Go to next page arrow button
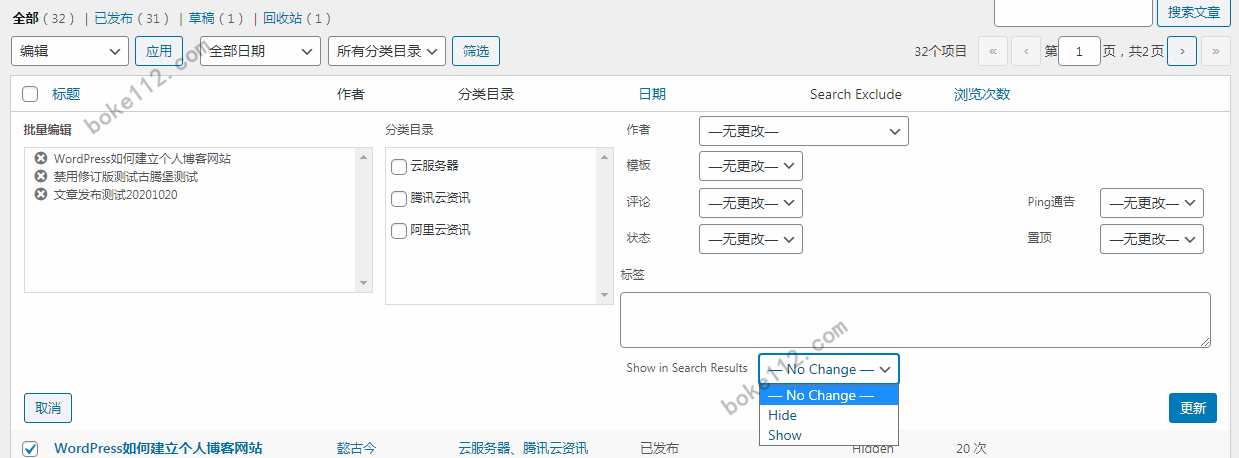The image size is (1239, 458). 1182,51
